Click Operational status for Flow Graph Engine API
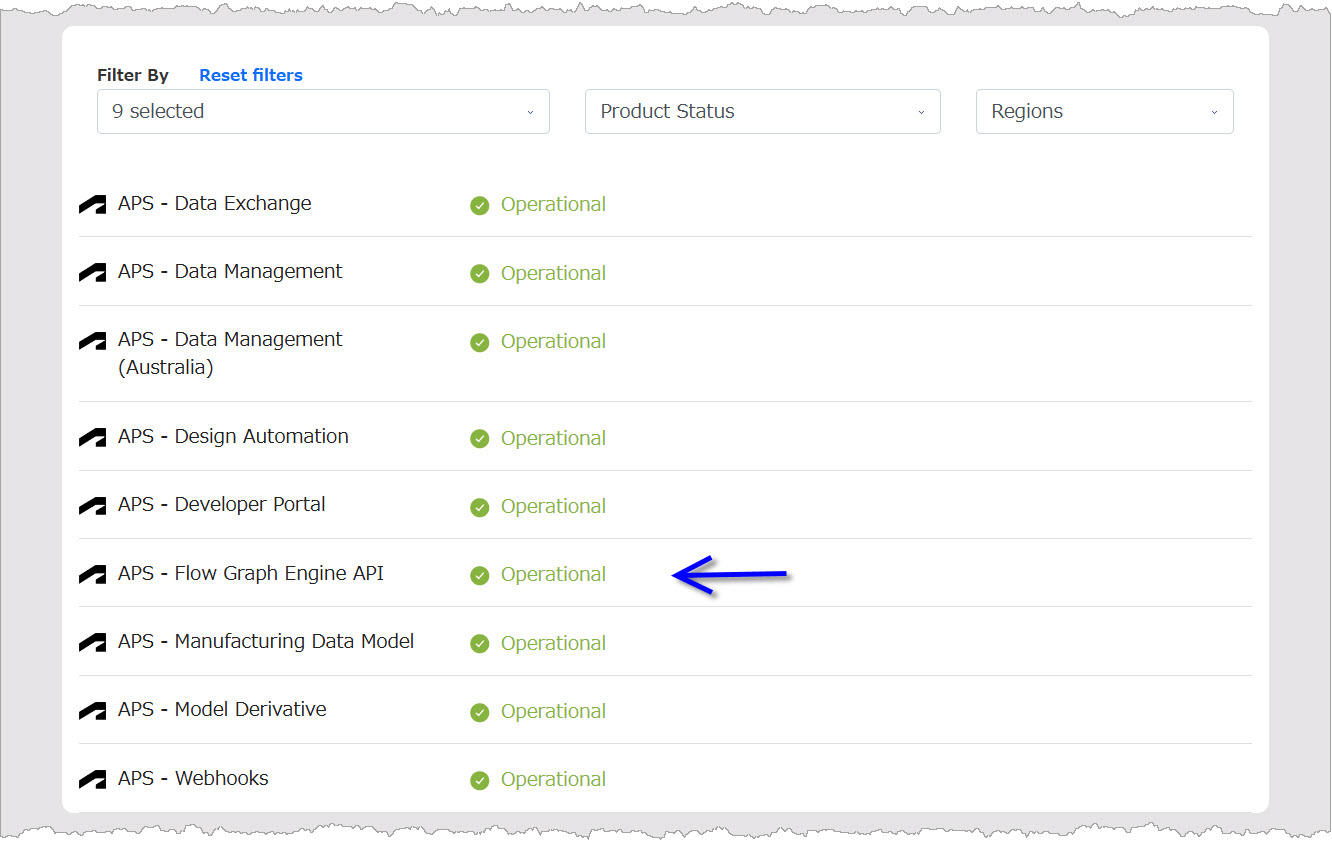1332x841 pixels. (553, 574)
